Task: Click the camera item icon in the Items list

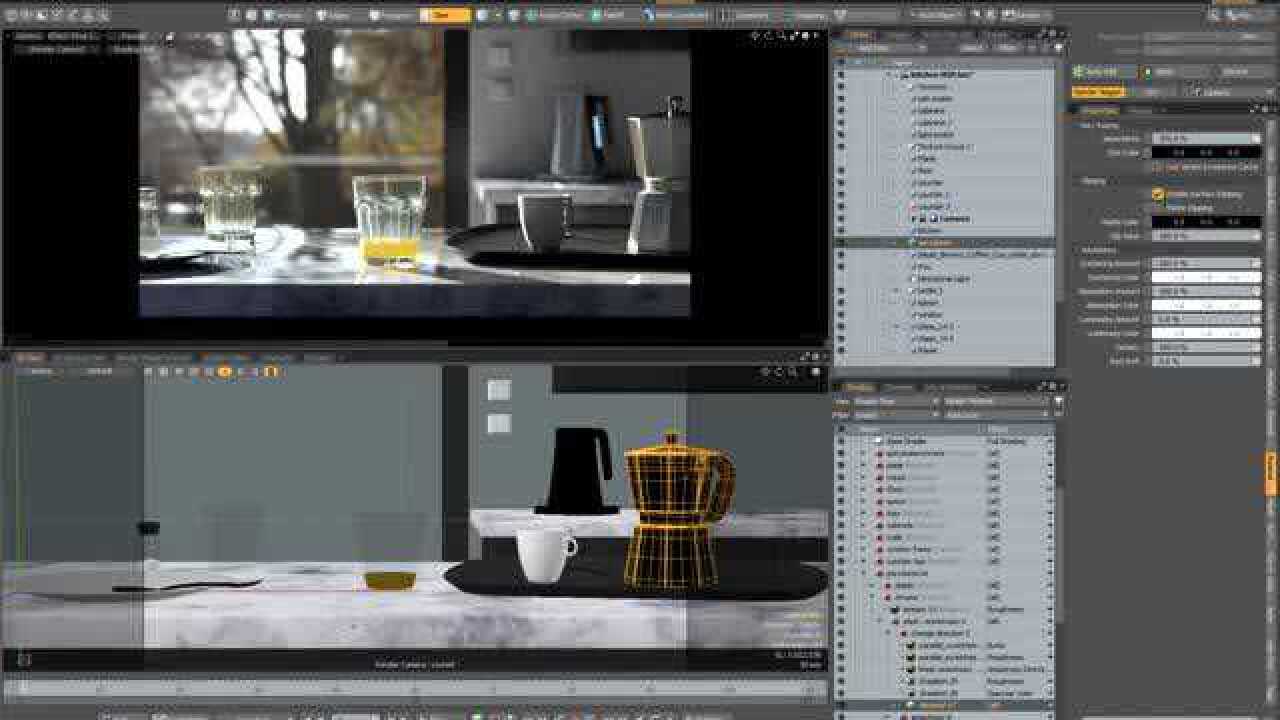Action: pyautogui.click(x=932, y=218)
